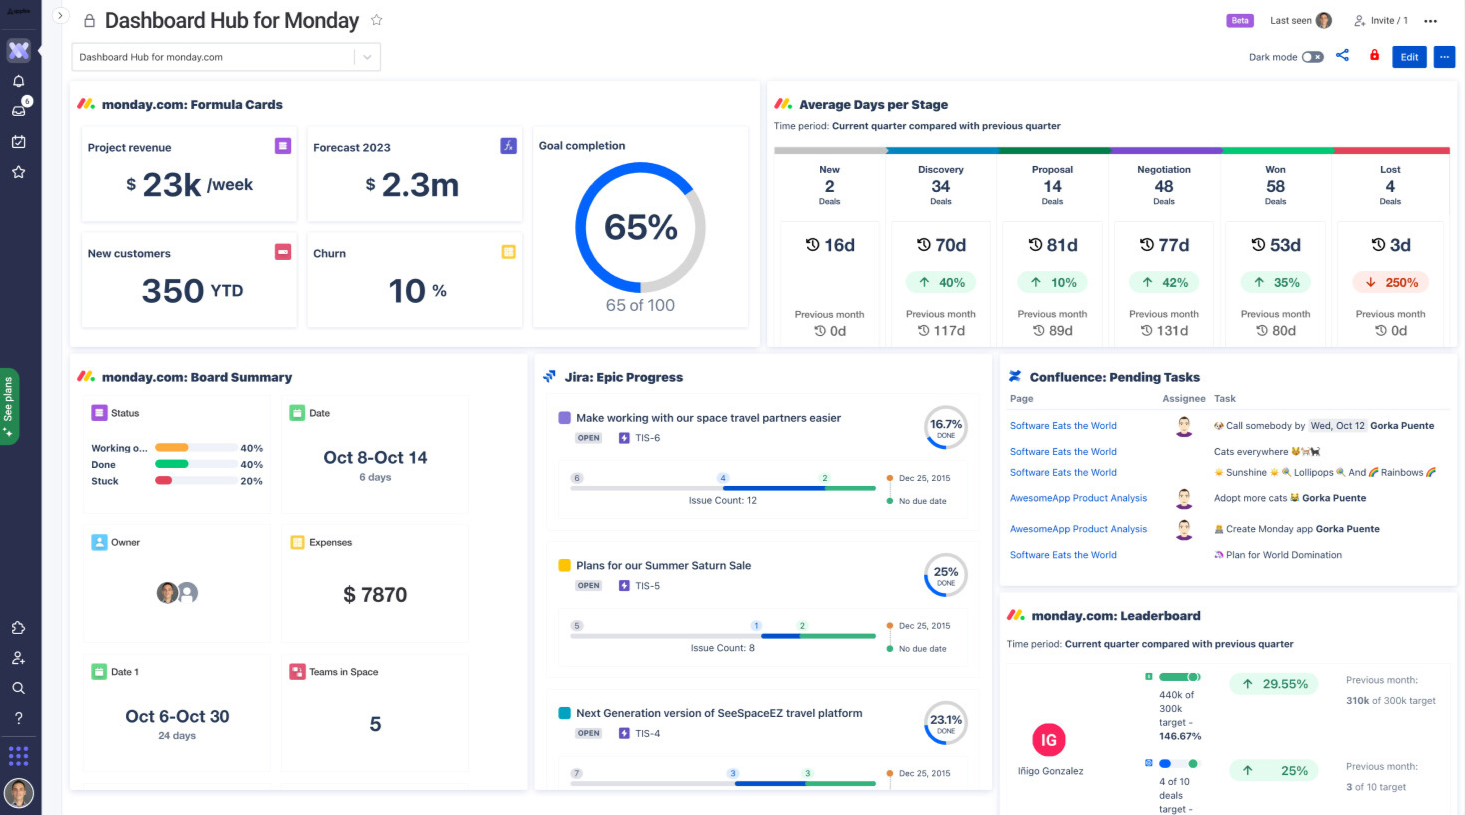Click the Edit button
The width and height of the screenshot is (1465, 815).
pos(1409,57)
